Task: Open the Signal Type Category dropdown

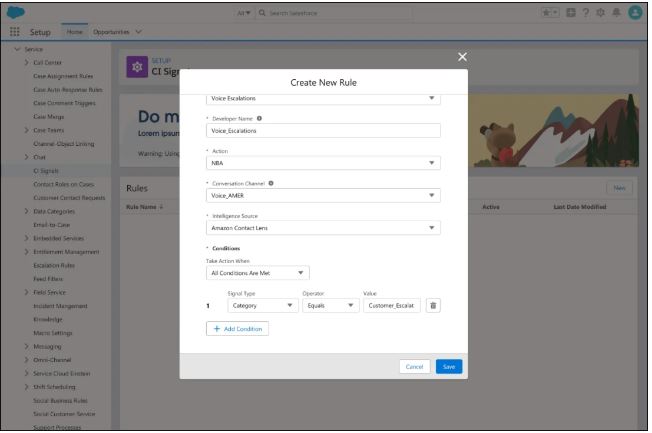Action: tap(249, 306)
